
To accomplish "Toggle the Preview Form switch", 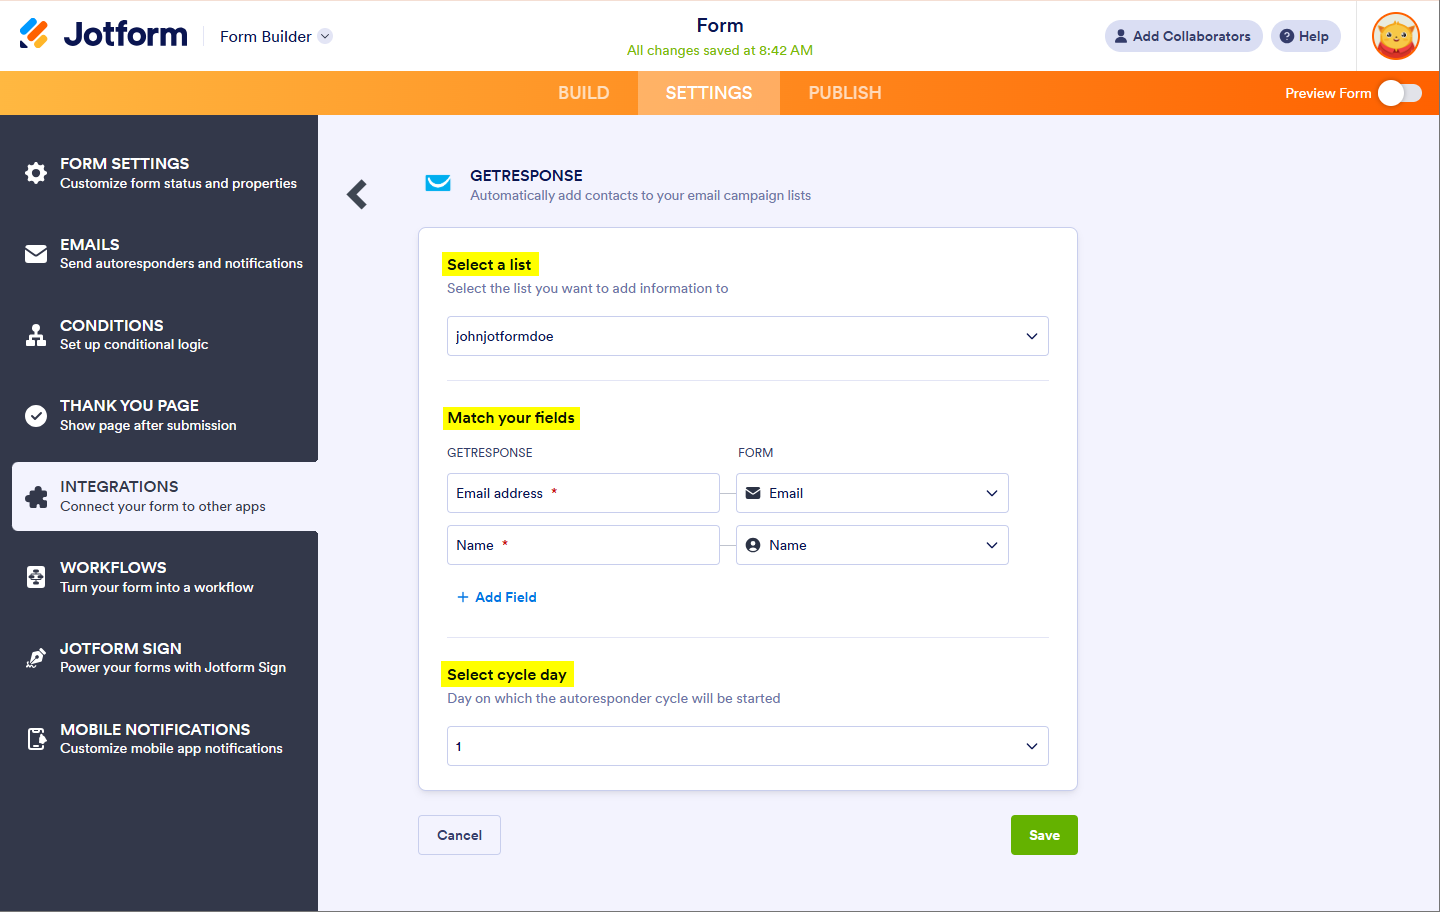I will click(x=1399, y=93).
